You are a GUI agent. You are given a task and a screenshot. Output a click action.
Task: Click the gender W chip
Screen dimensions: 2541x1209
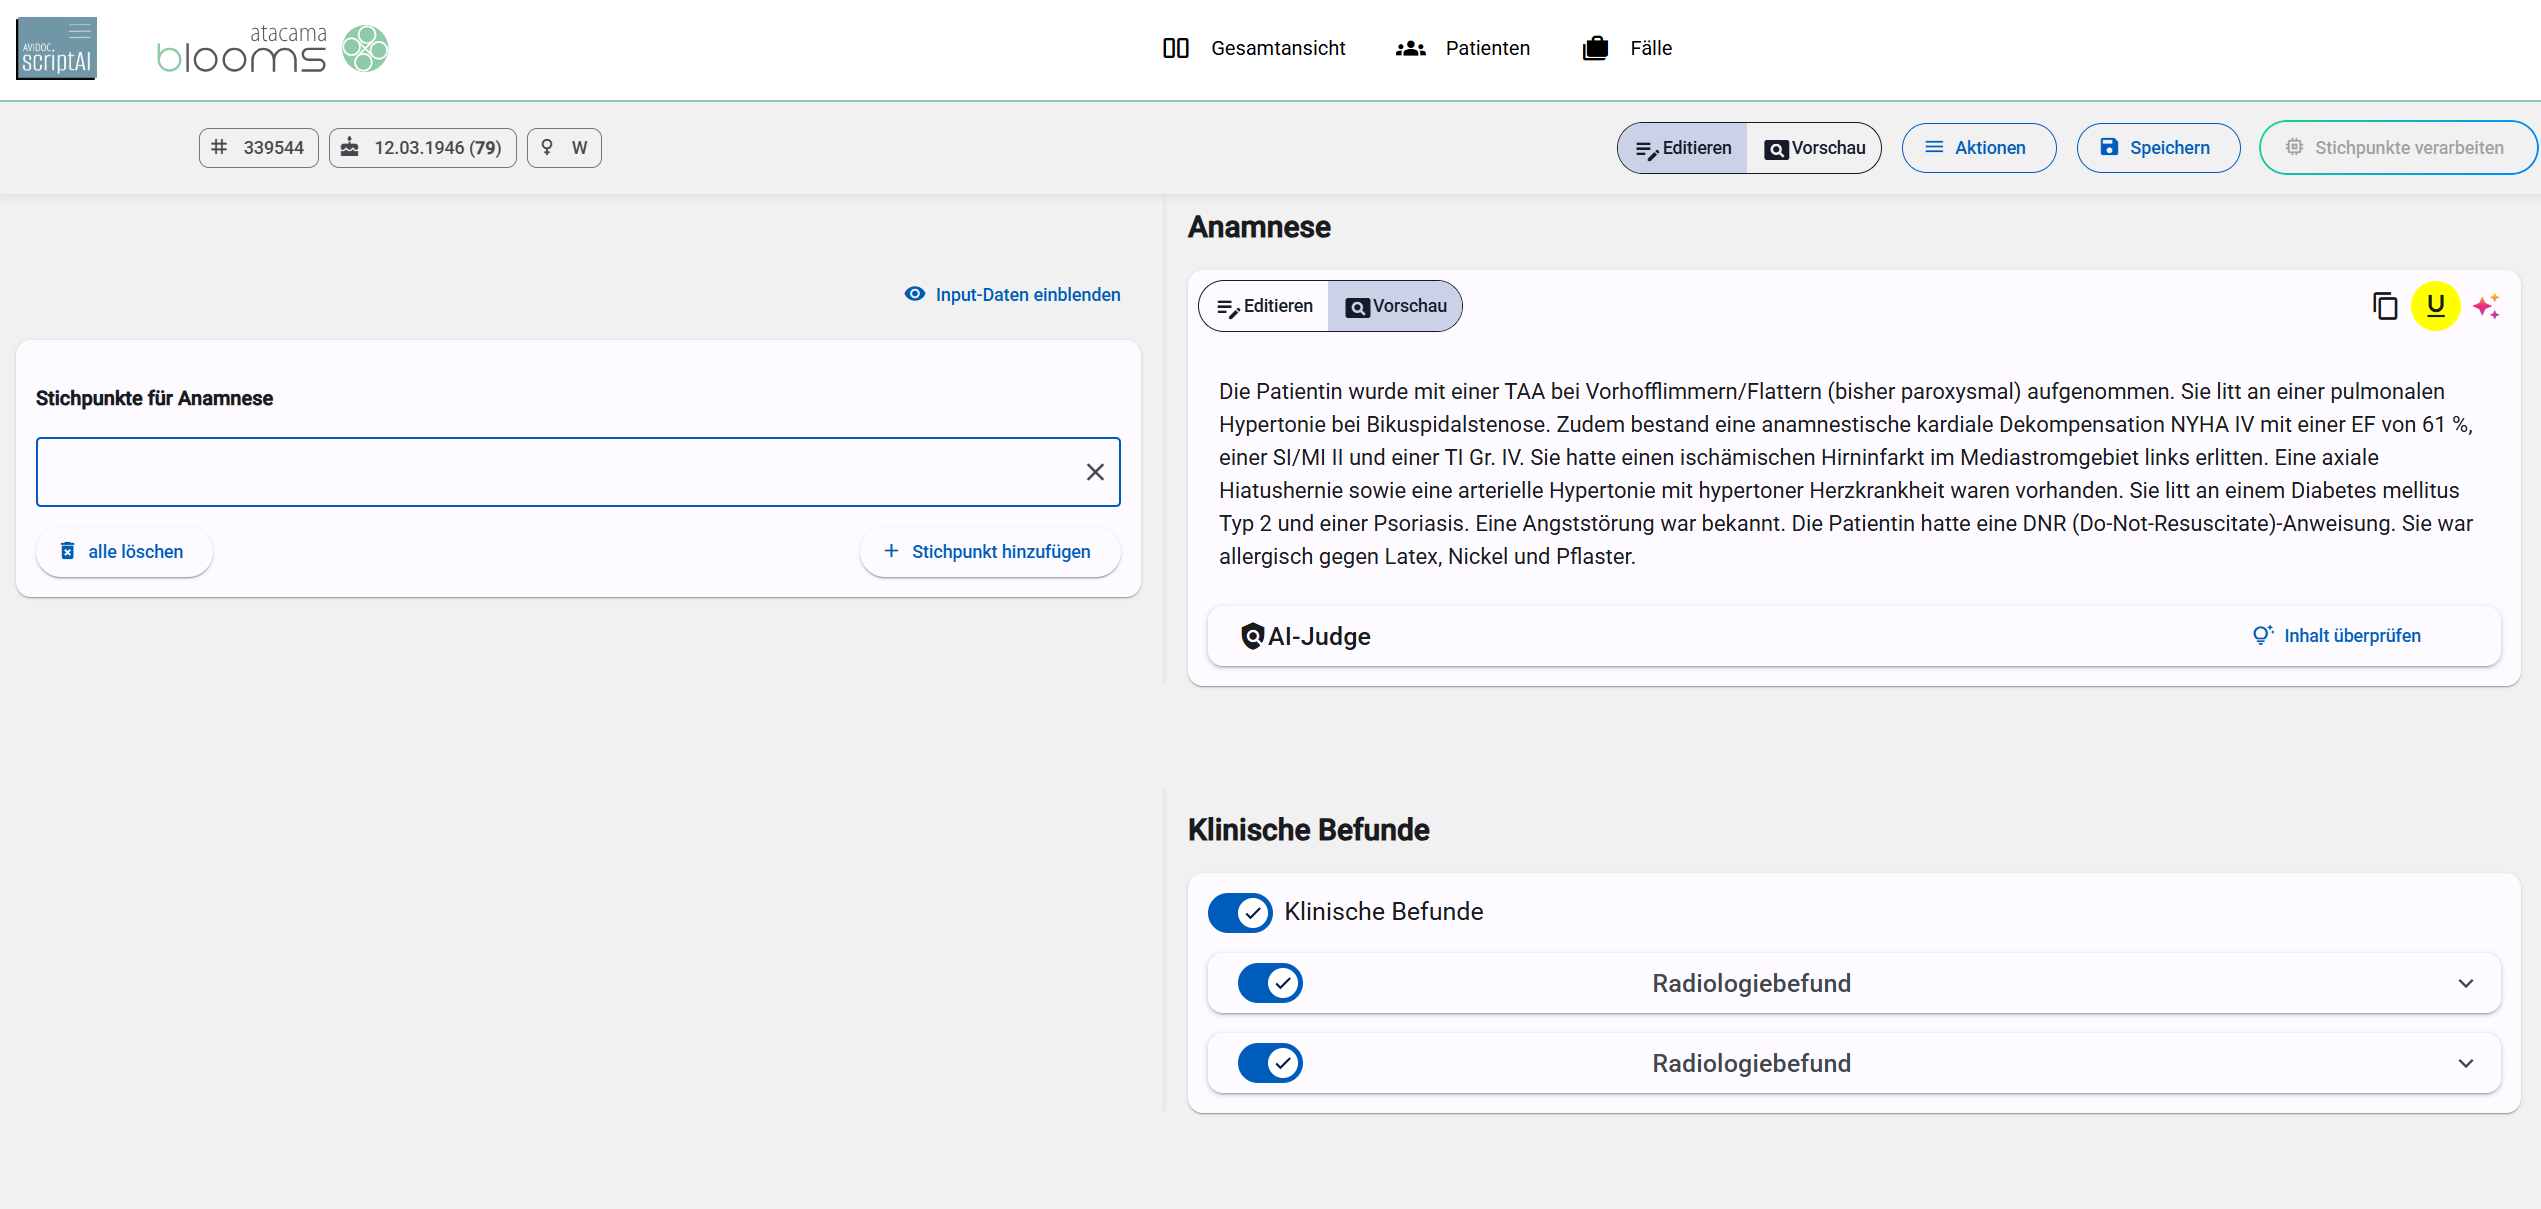coord(565,148)
